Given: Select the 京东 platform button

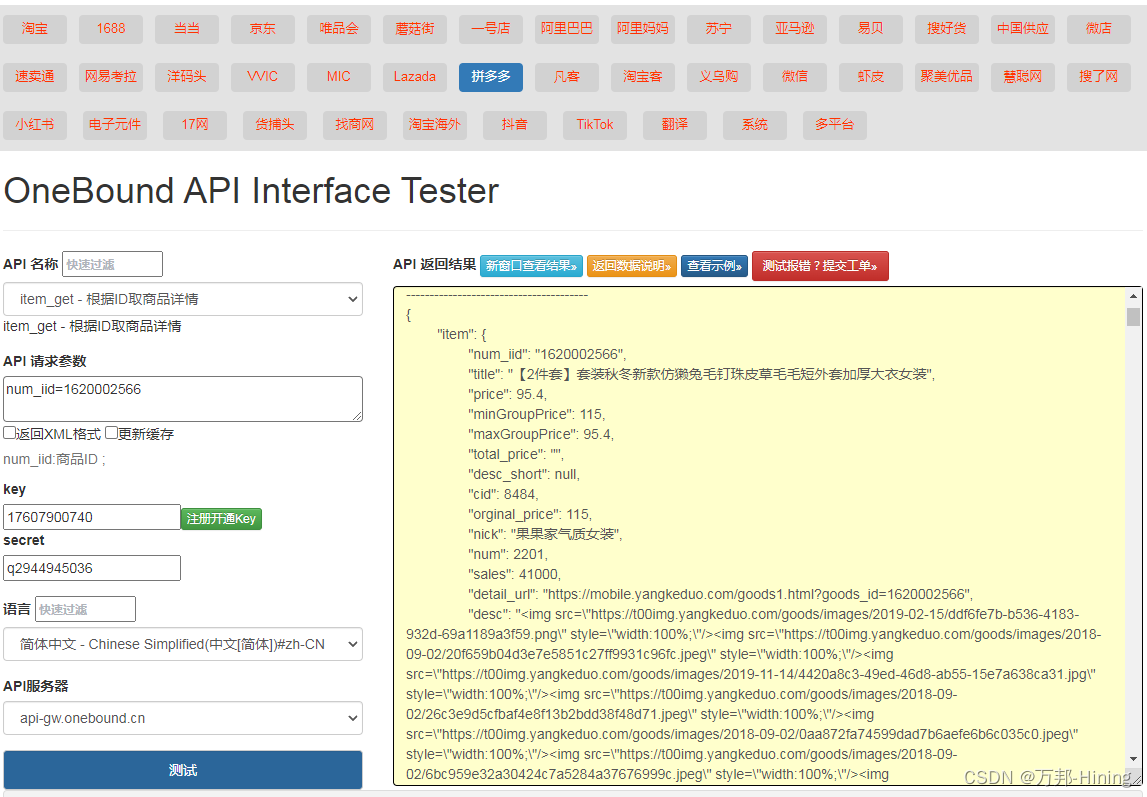Looking at the screenshot, I should [x=262, y=28].
